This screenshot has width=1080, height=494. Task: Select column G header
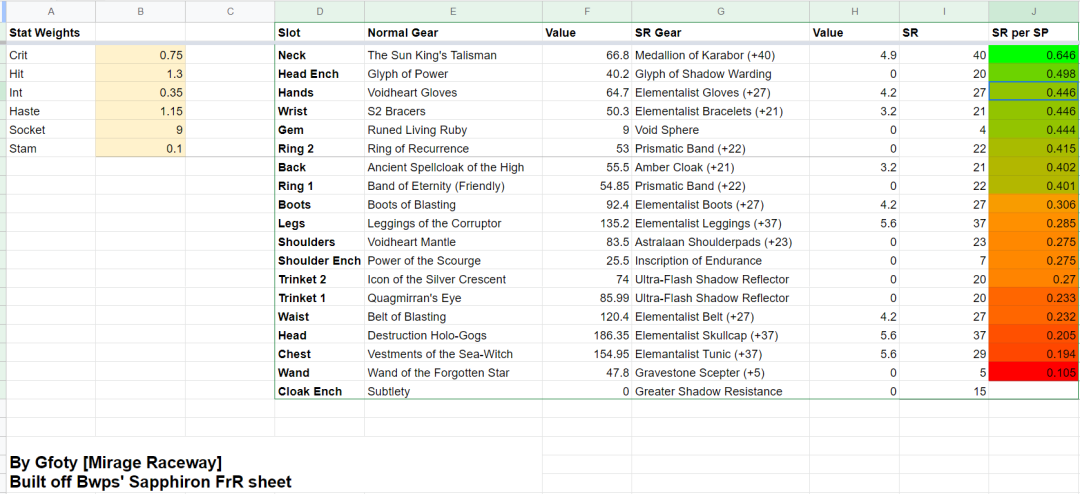point(720,12)
